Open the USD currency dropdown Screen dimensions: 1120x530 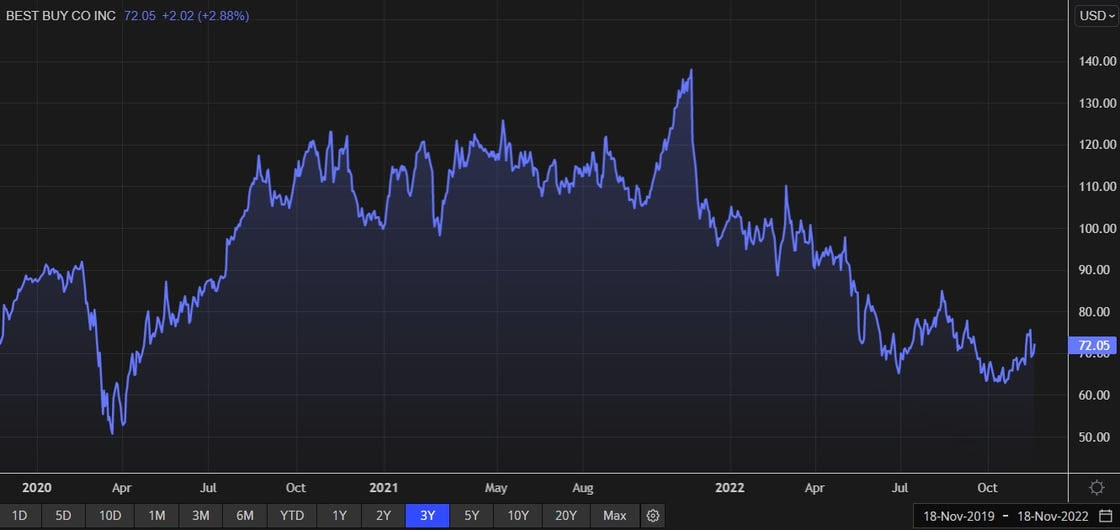[1095, 16]
